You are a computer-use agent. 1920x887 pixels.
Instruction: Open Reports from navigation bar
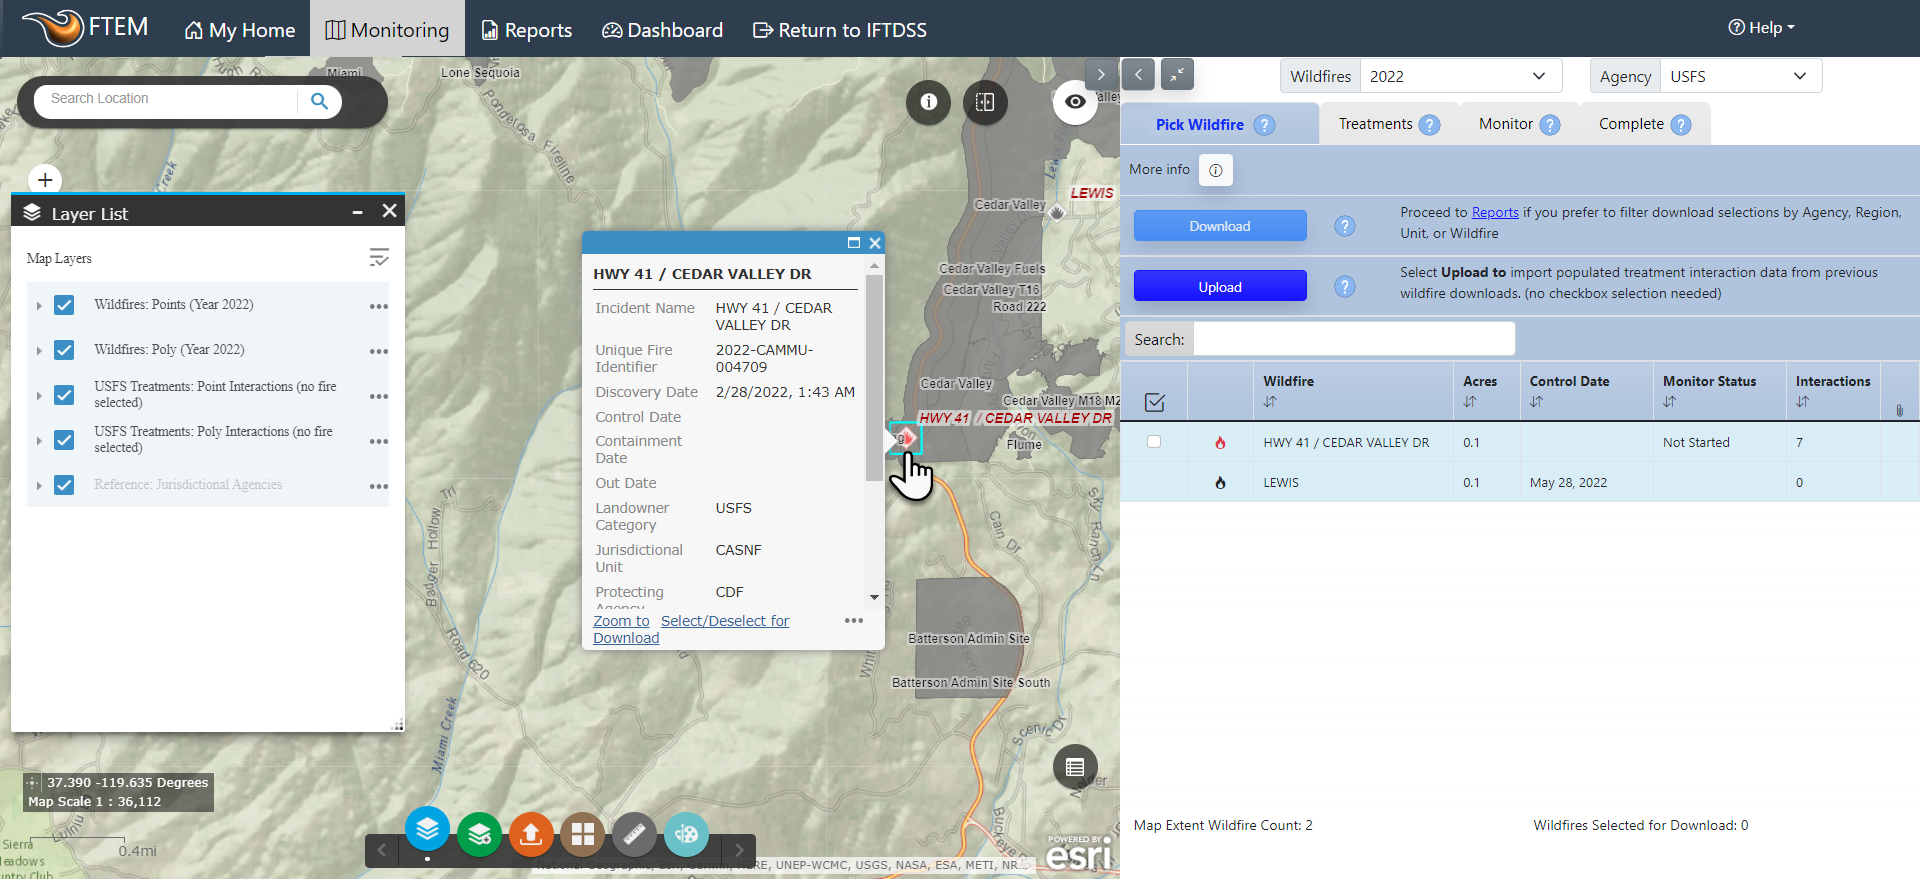(527, 30)
